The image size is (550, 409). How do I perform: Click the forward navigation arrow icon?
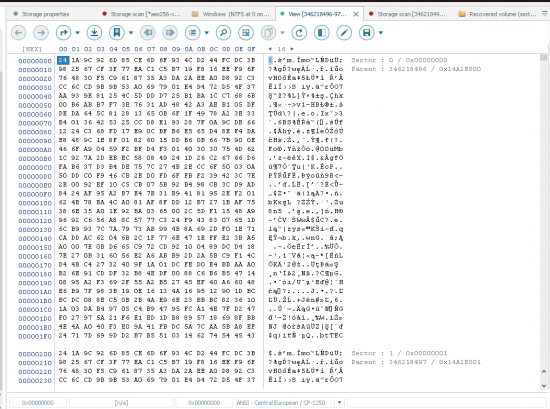click(41, 33)
